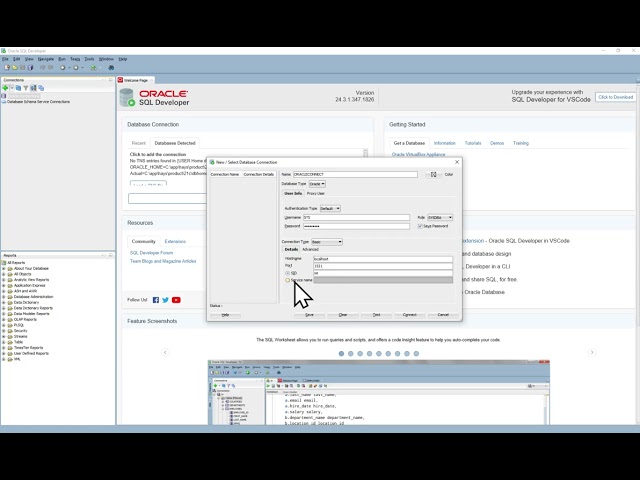Click the connection Name input field
Image resolution: width=640 pixels, height=480 pixels.
[355, 174]
